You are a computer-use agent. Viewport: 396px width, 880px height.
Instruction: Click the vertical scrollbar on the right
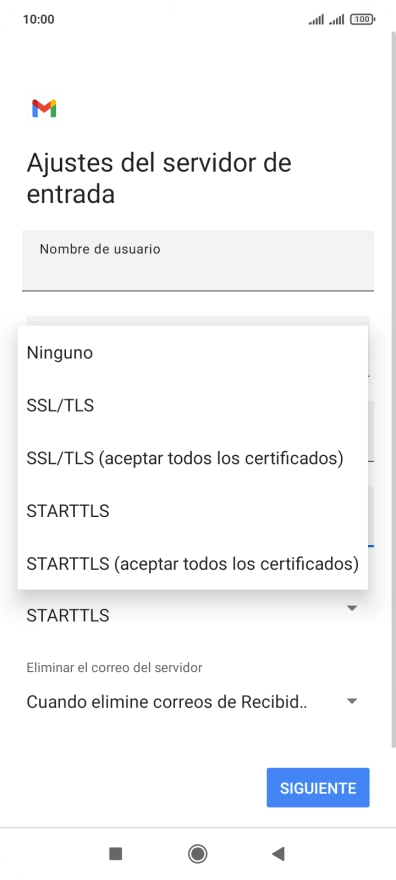coord(393,388)
